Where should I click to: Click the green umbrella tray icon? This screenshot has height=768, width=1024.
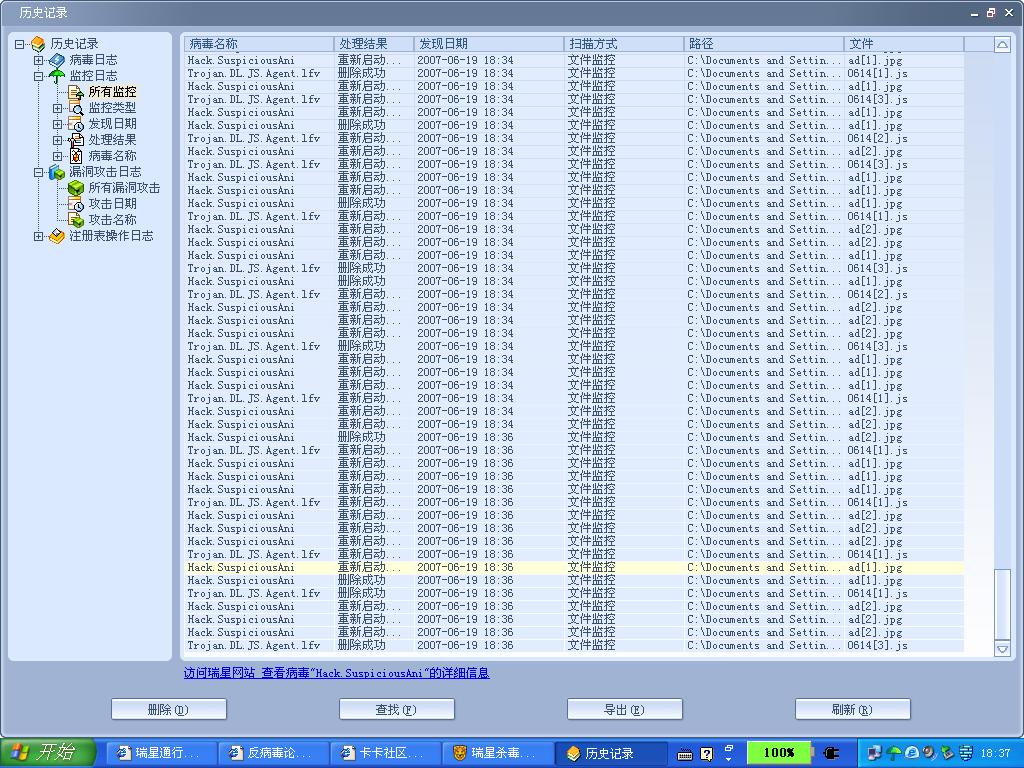point(894,754)
